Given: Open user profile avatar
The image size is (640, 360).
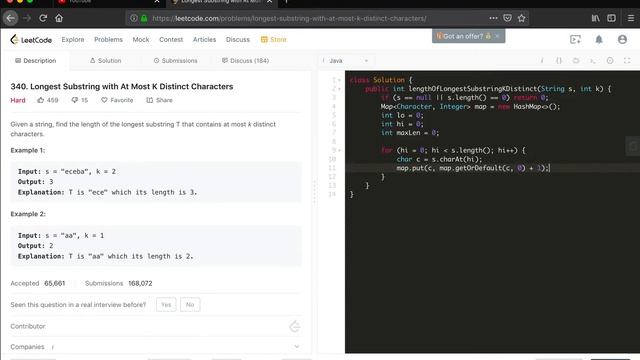Looking at the screenshot, I should pos(622,39).
